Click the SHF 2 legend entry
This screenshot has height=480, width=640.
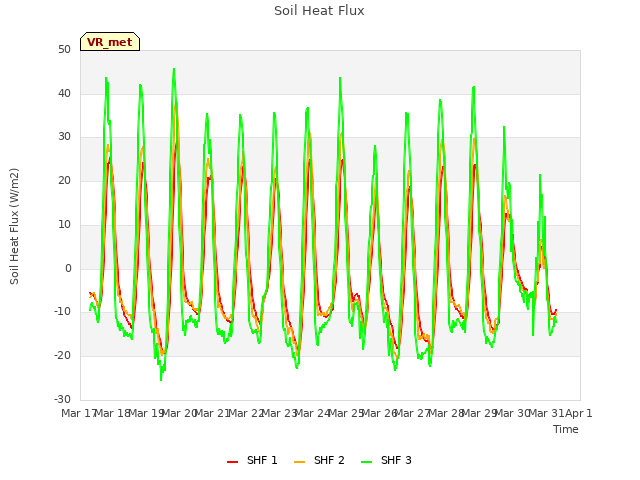pyautogui.click(x=319, y=460)
